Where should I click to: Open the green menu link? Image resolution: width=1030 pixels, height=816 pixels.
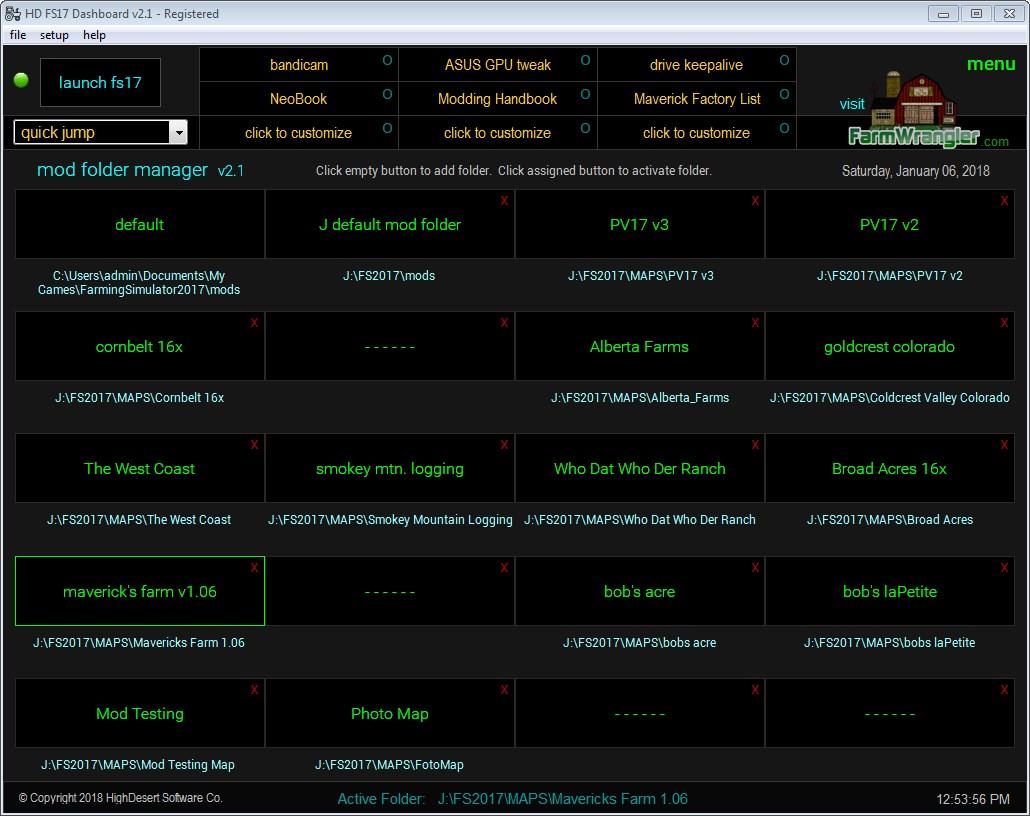(990, 64)
